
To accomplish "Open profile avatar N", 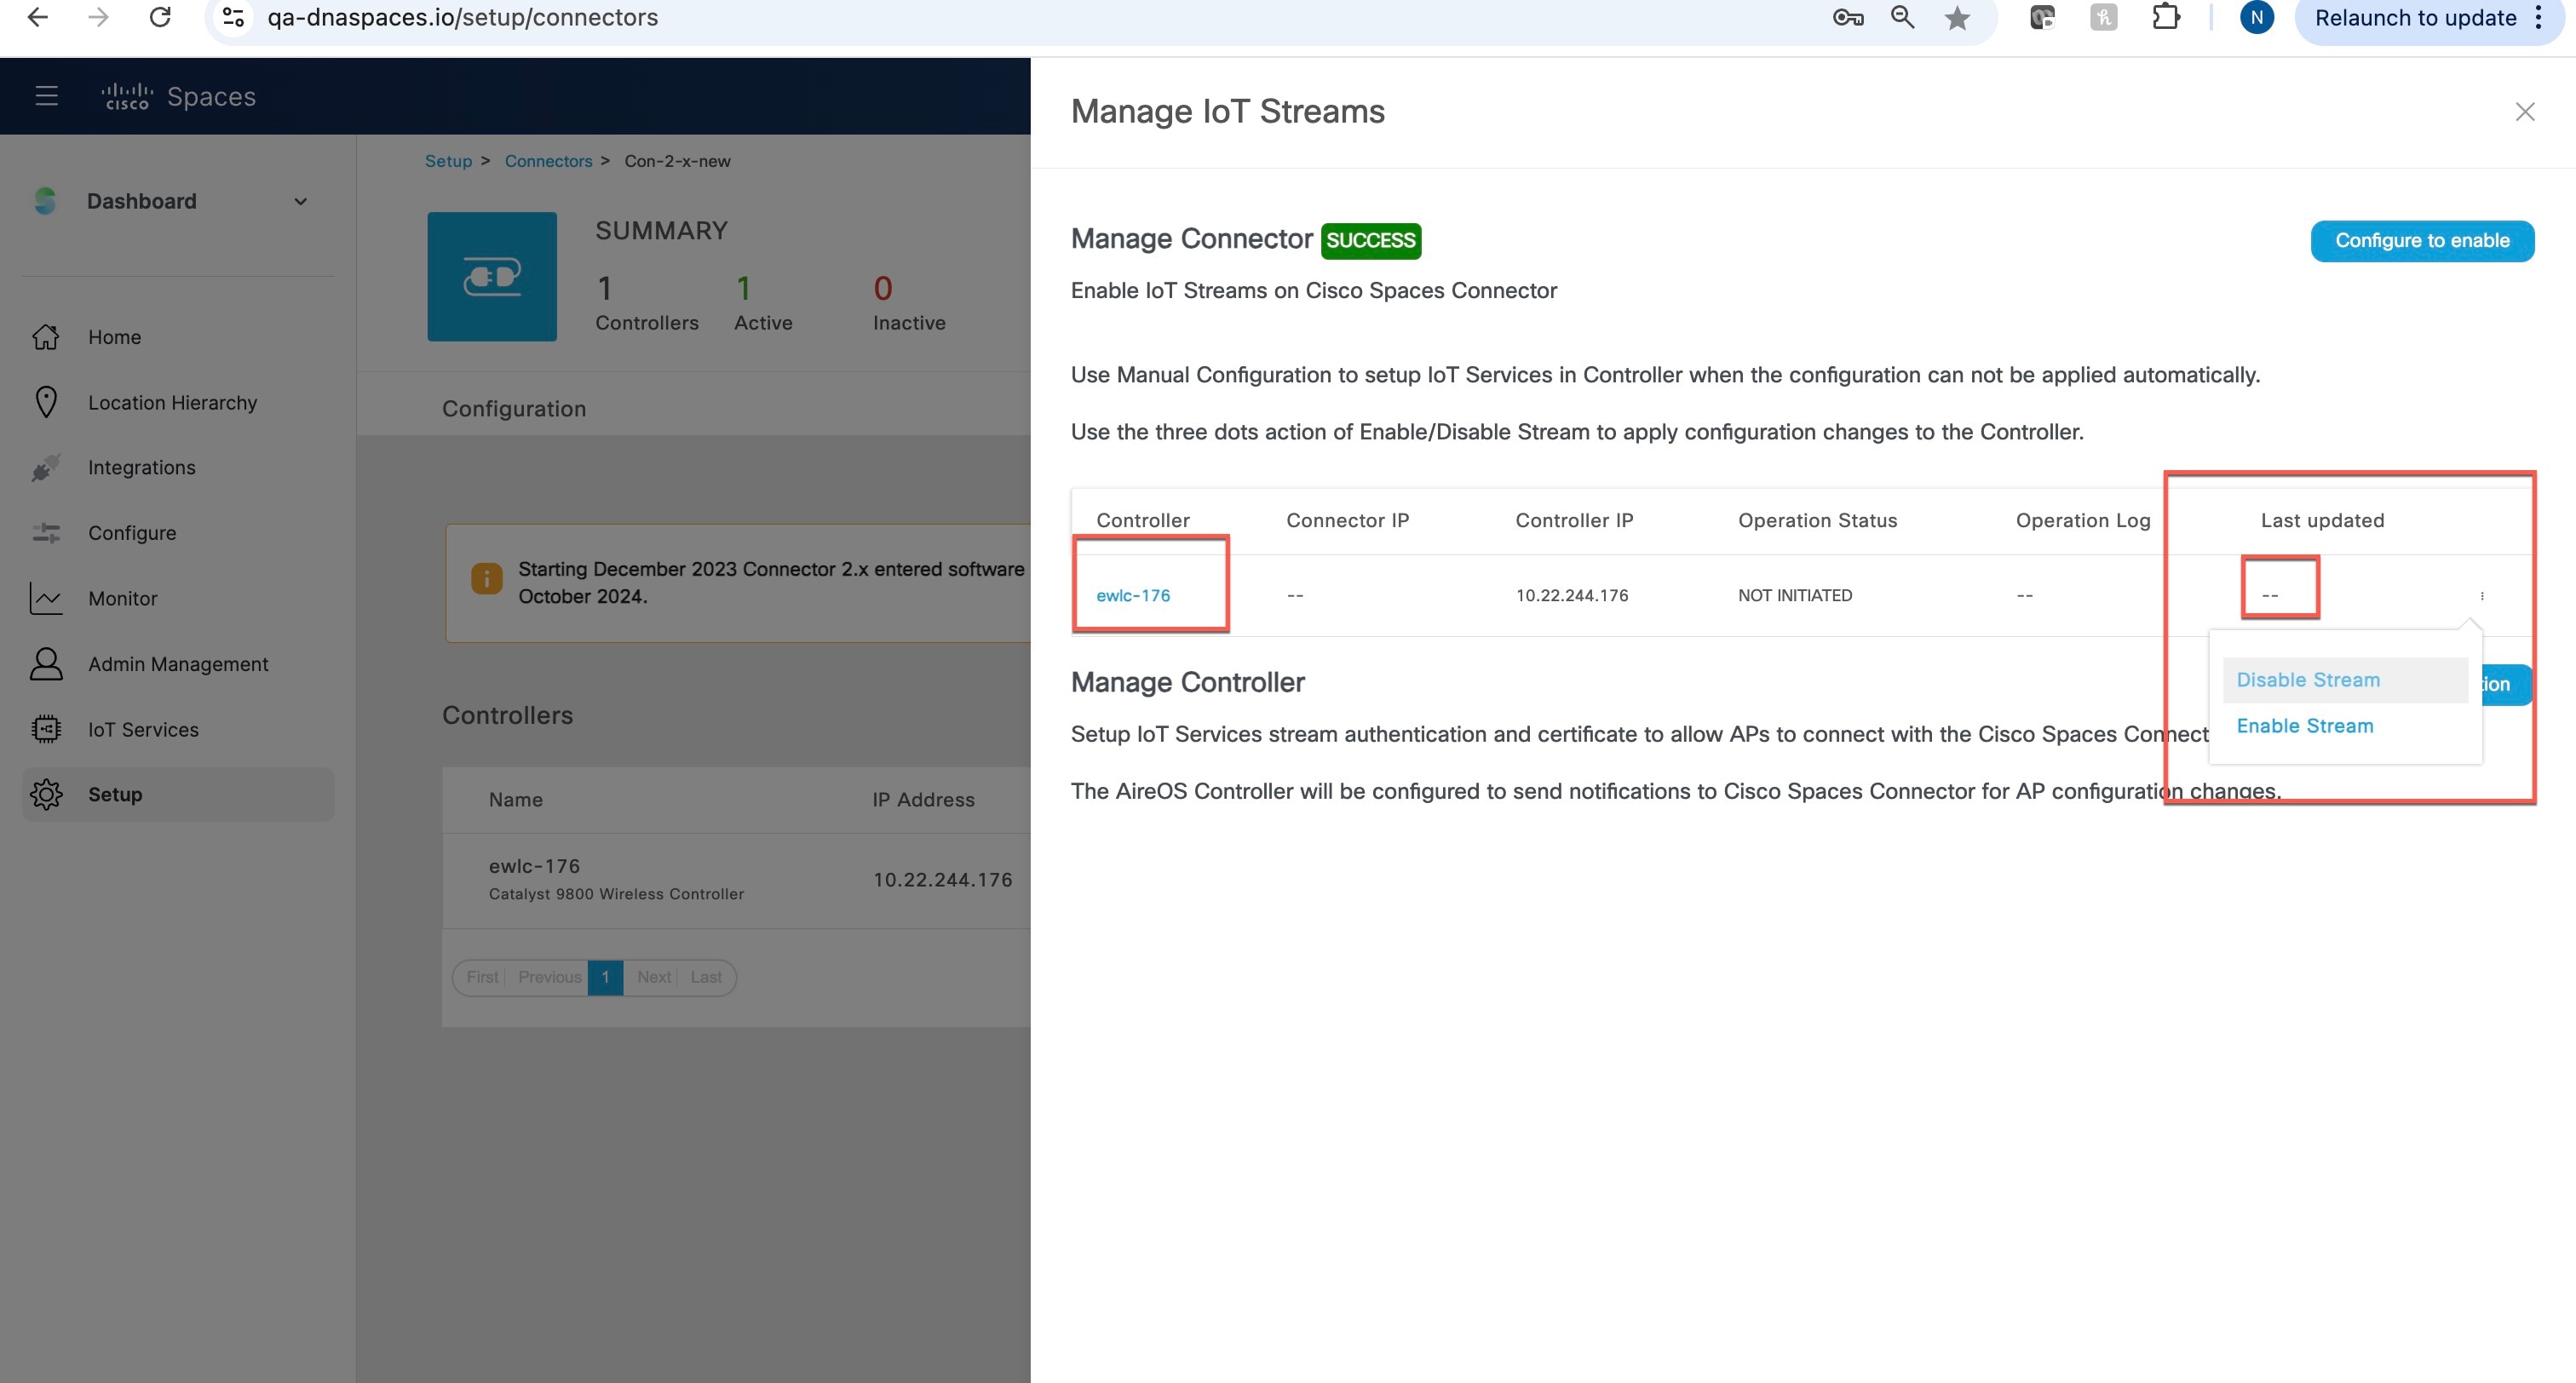I will 2256,17.
